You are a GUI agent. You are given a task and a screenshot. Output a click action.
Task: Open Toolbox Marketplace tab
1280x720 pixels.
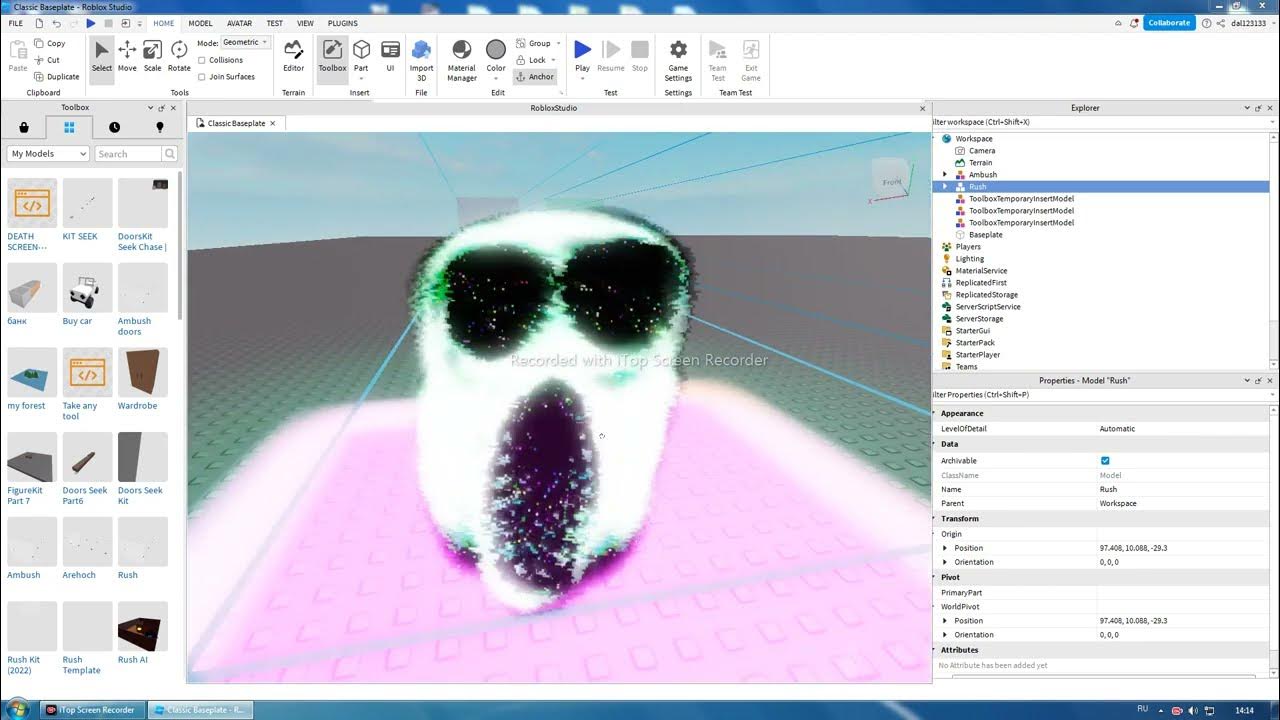click(24, 127)
